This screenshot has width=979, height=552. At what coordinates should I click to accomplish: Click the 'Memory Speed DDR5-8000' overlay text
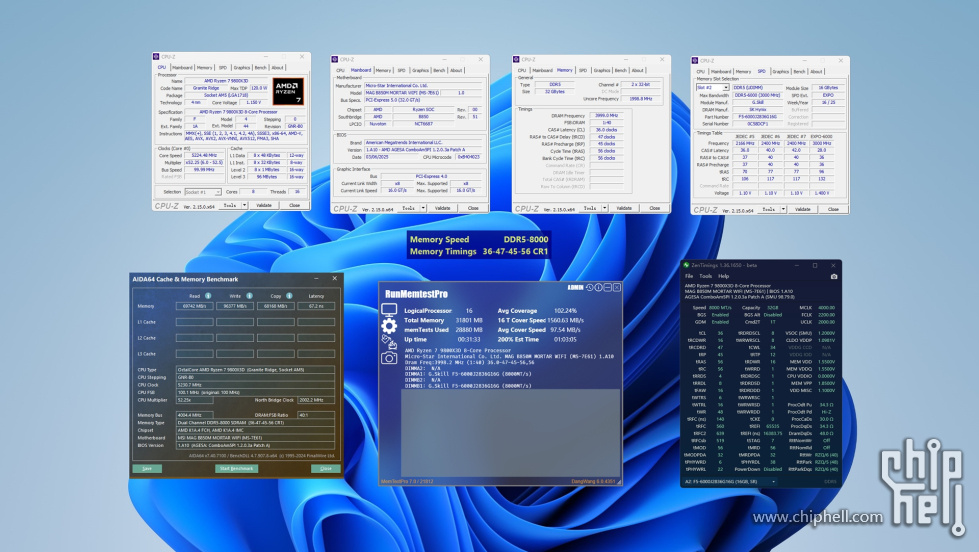[x=479, y=239]
